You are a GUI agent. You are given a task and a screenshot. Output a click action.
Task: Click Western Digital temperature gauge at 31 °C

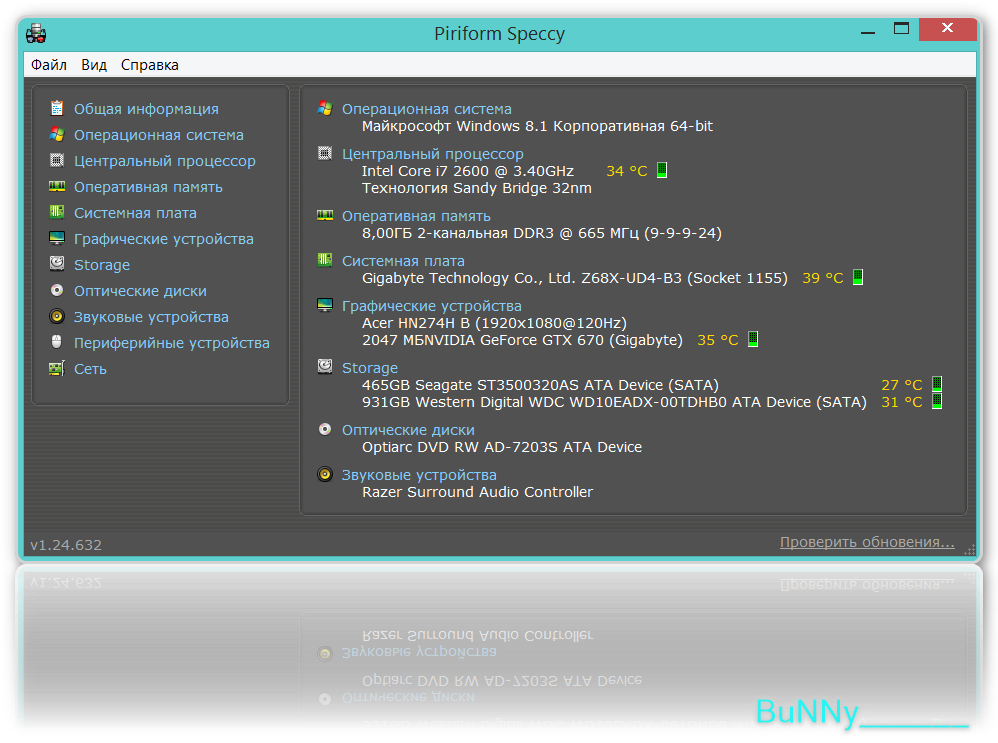(937, 401)
